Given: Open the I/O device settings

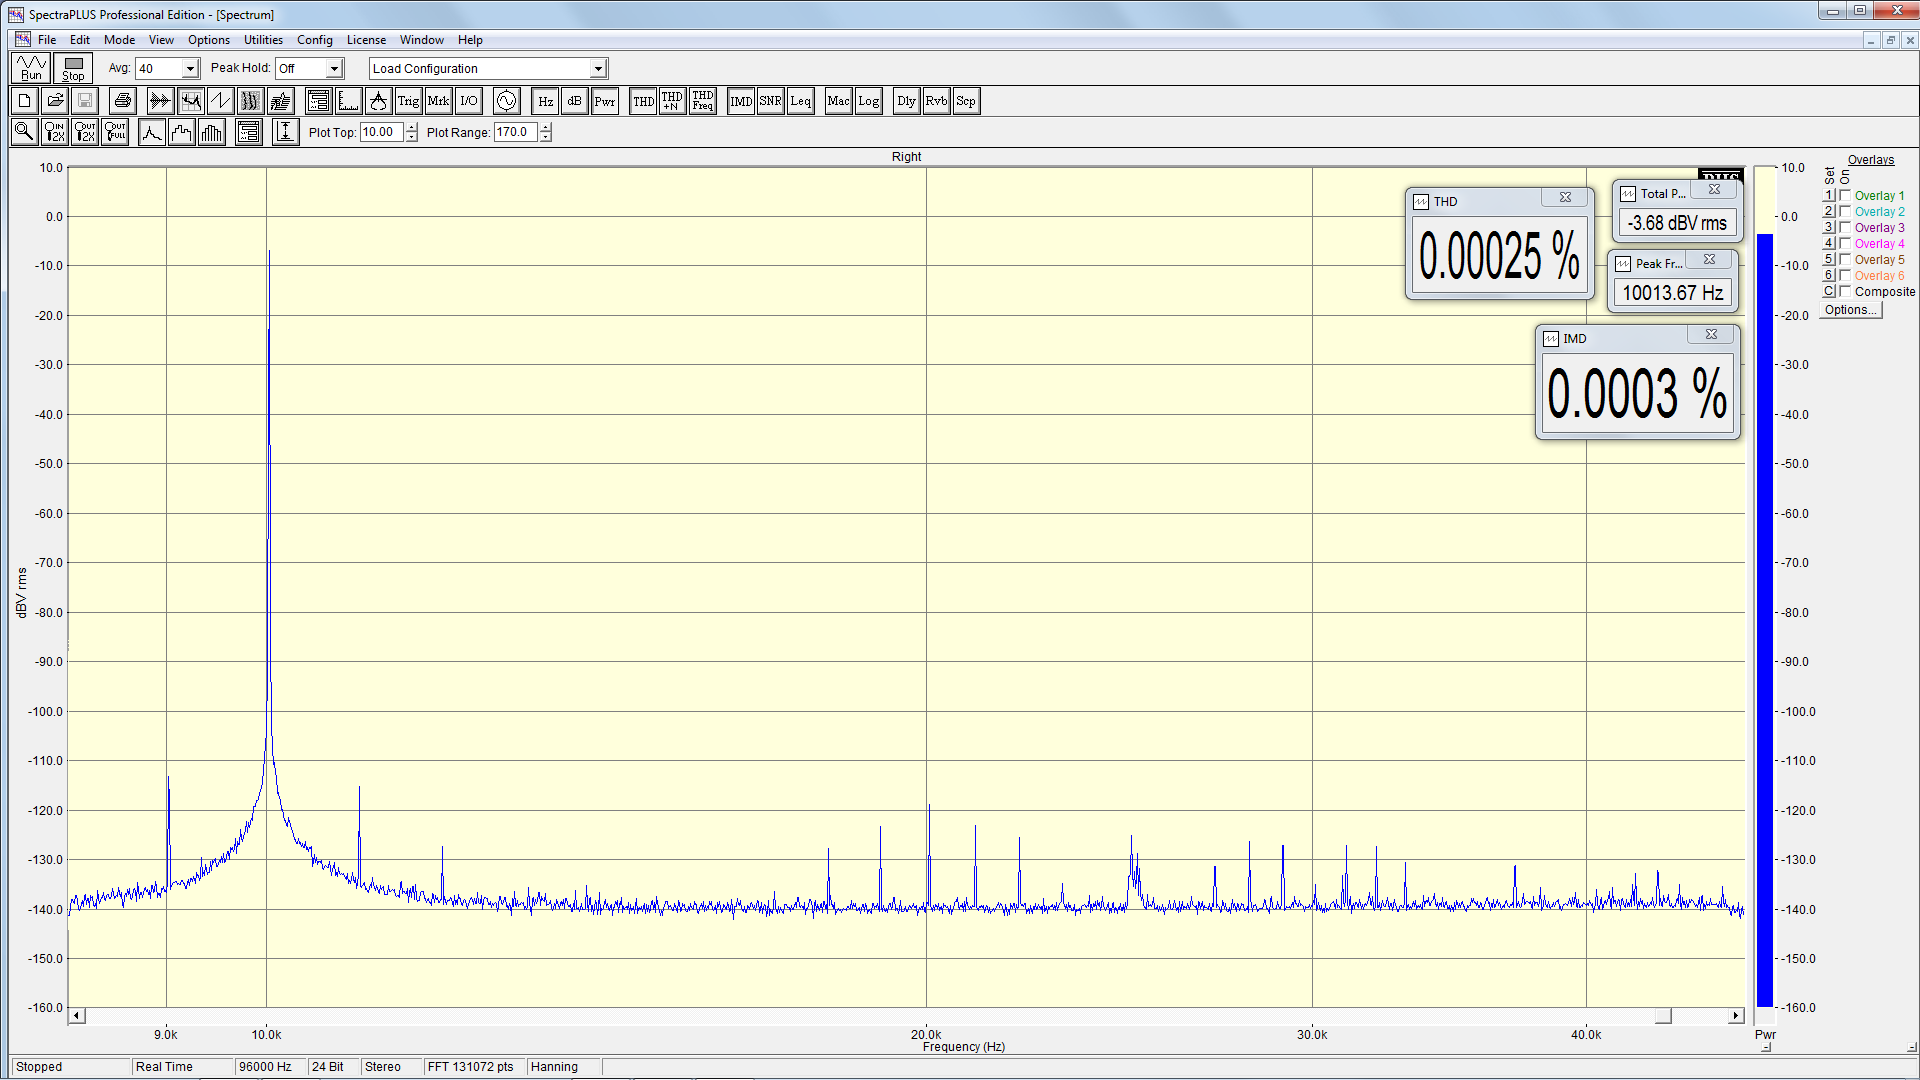Looking at the screenshot, I should pos(468,101).
